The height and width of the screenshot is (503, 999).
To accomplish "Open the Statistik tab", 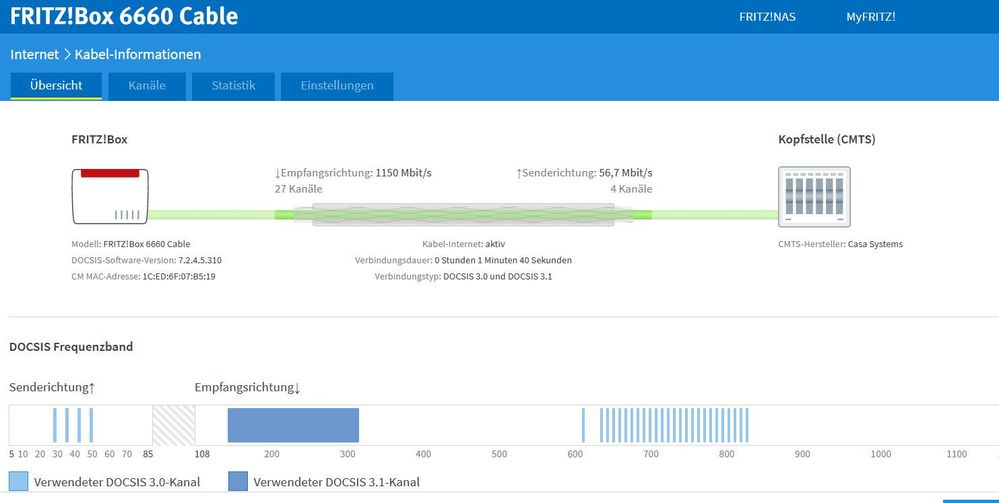I will 233,86.
